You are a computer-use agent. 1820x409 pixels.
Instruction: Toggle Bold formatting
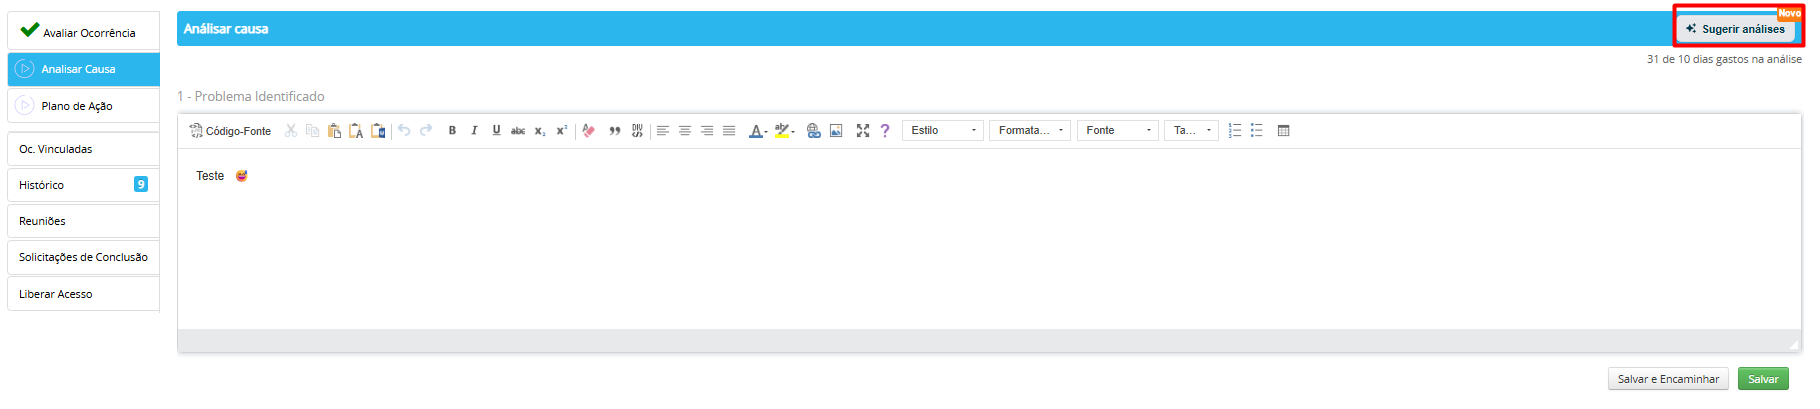pos(452,131)
